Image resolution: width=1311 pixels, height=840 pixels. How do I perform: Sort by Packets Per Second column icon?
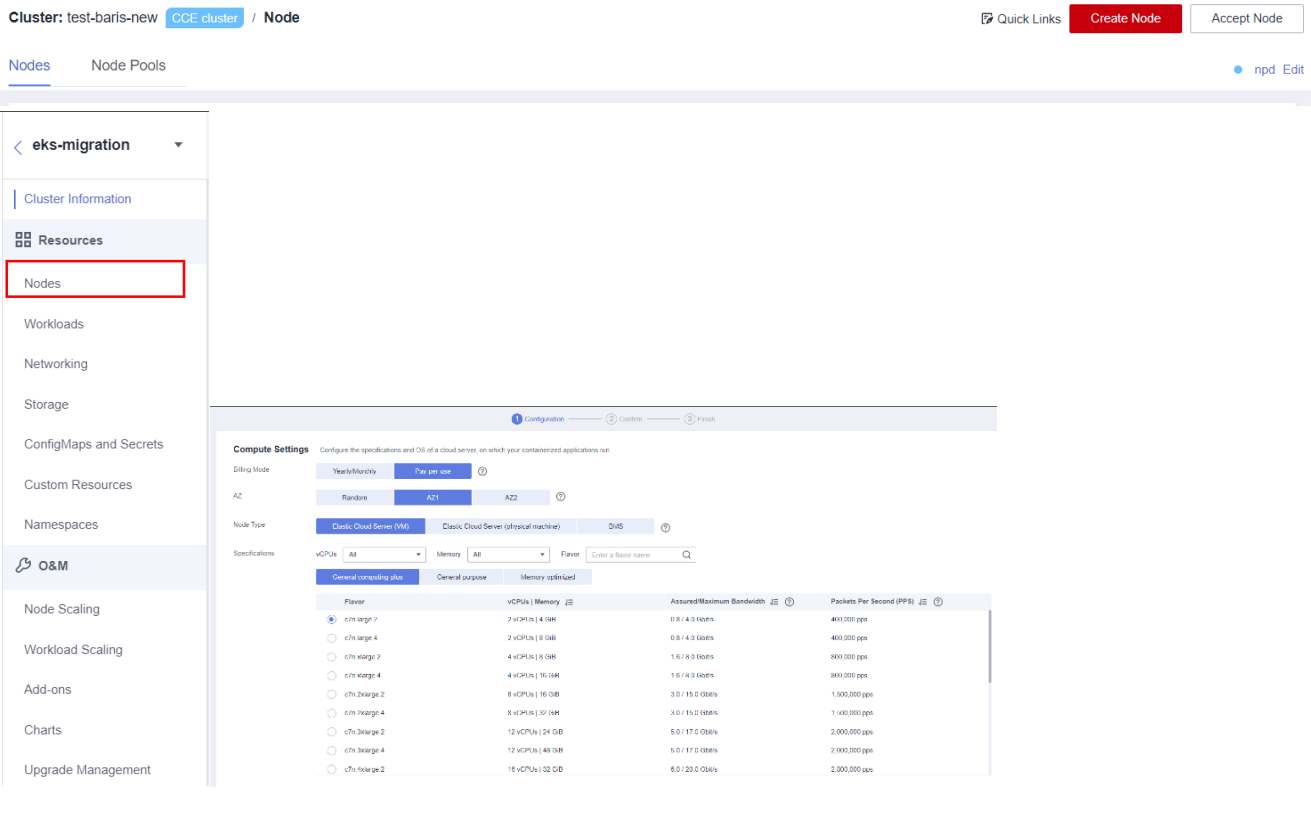coord(923,602)
